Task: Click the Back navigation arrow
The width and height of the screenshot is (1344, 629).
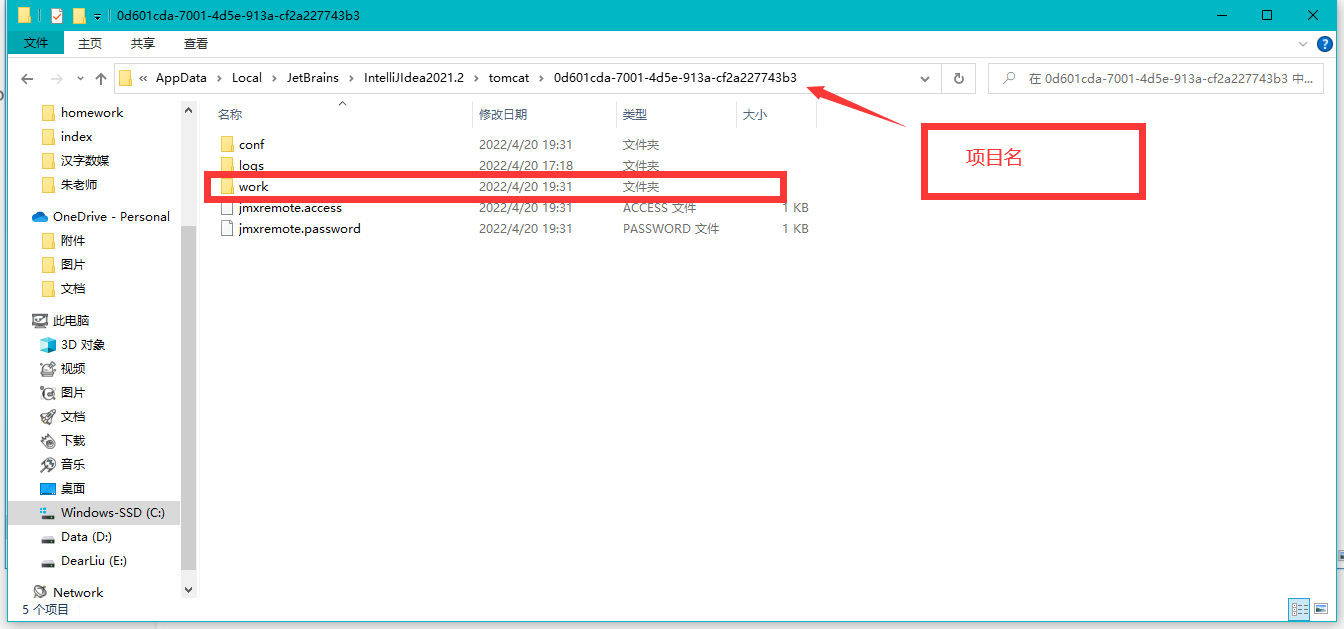Action: click(27, 79)
